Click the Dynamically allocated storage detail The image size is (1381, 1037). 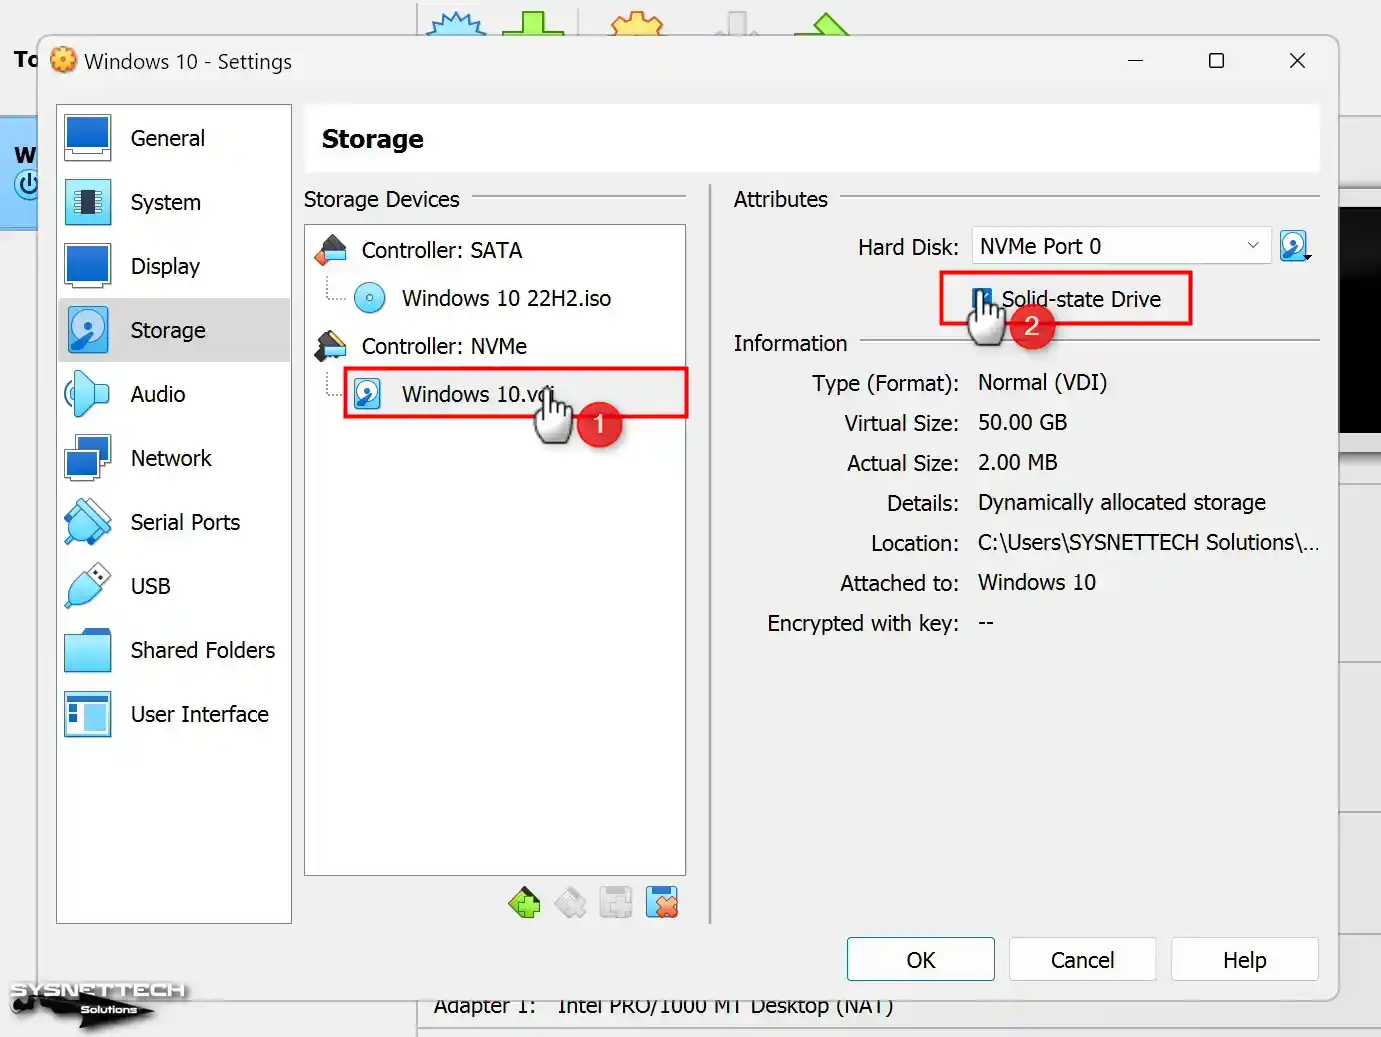(x=1121, y=502)
